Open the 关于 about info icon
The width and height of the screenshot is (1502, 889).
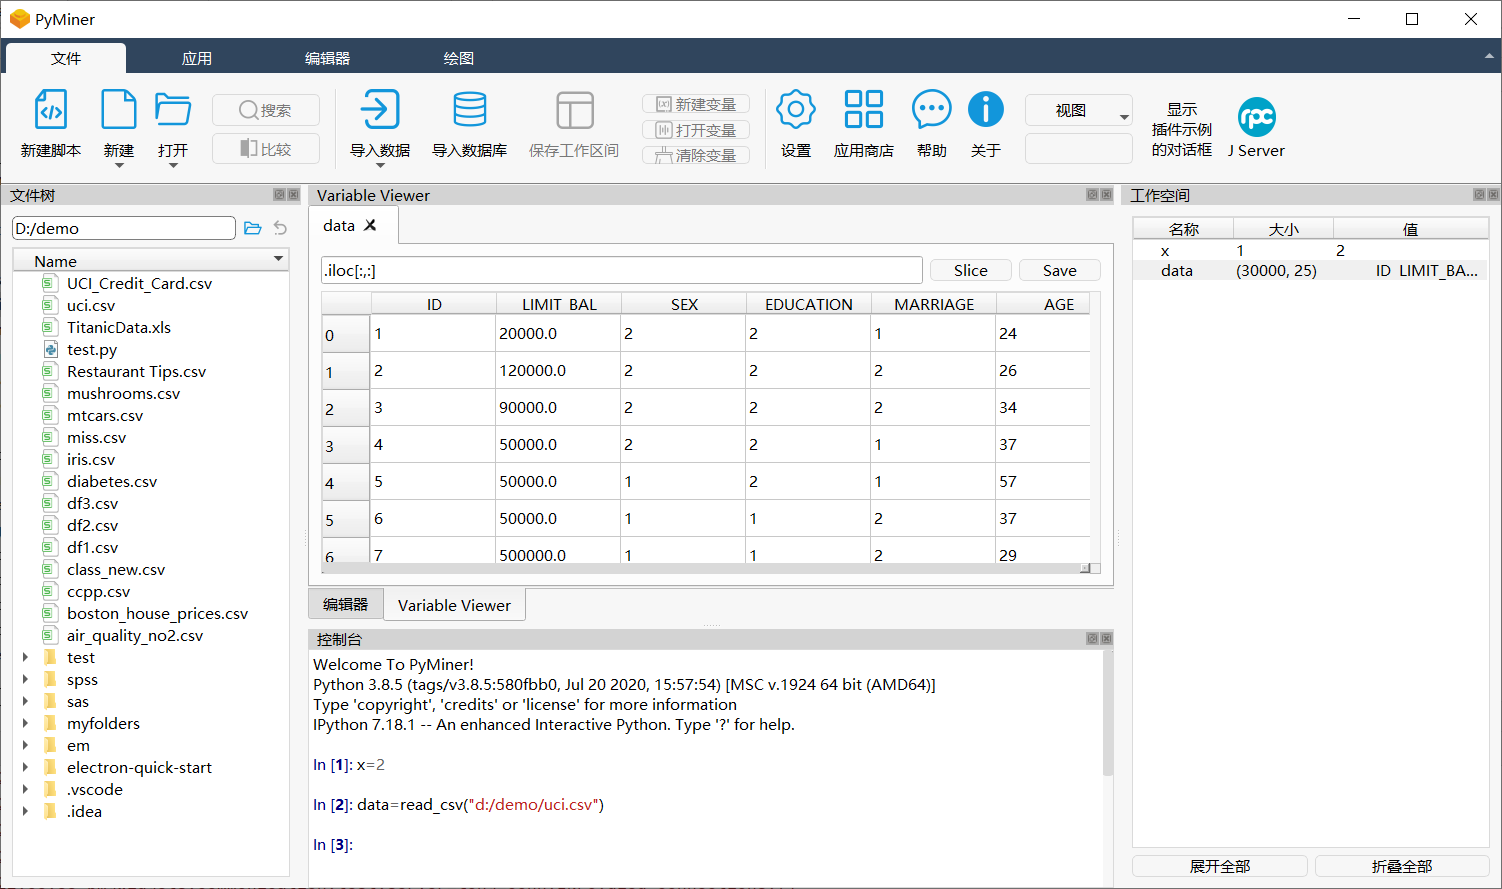[986, 110]
